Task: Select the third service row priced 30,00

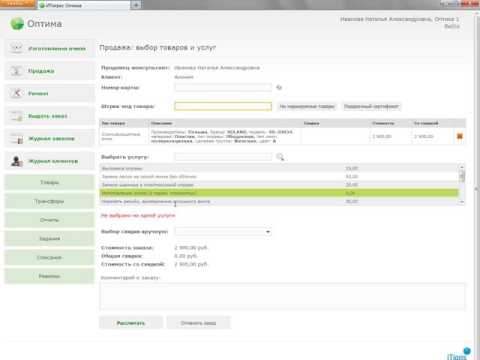Action: pos(279,185)
